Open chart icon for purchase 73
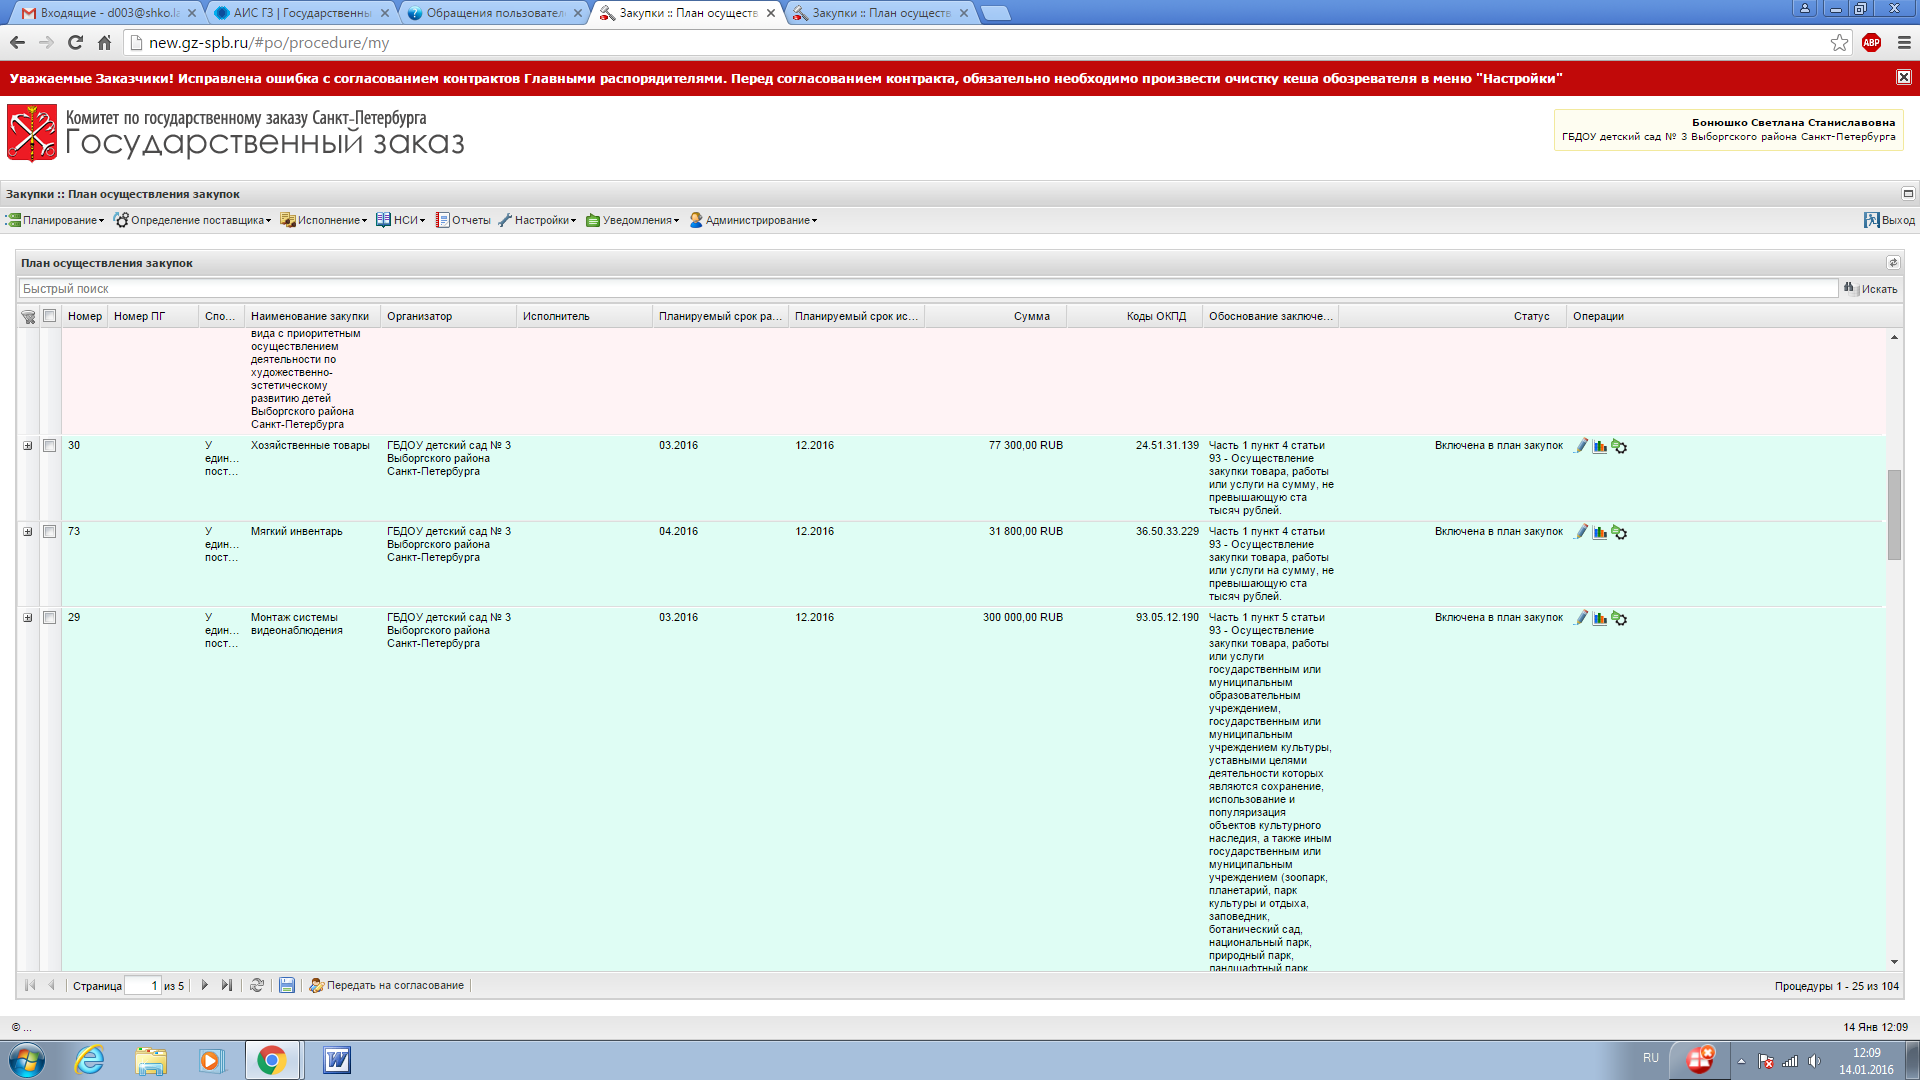Screen dimensions: 1920x1080 coord(1600,532)
